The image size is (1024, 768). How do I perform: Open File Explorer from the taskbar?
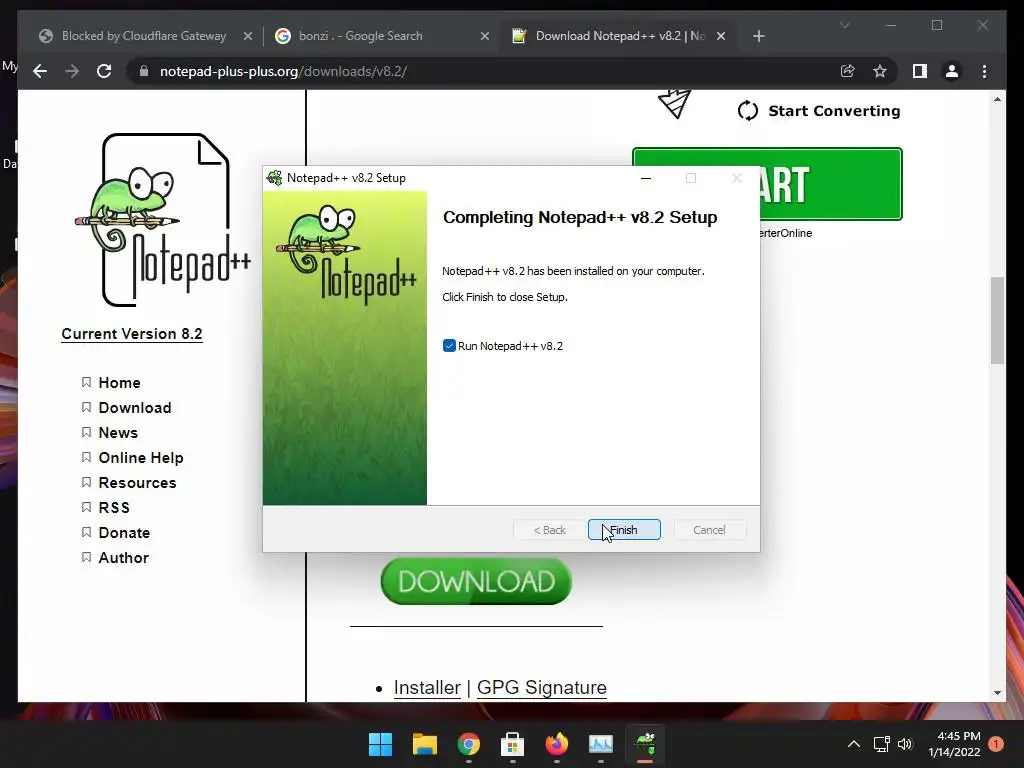pos(424,744)
